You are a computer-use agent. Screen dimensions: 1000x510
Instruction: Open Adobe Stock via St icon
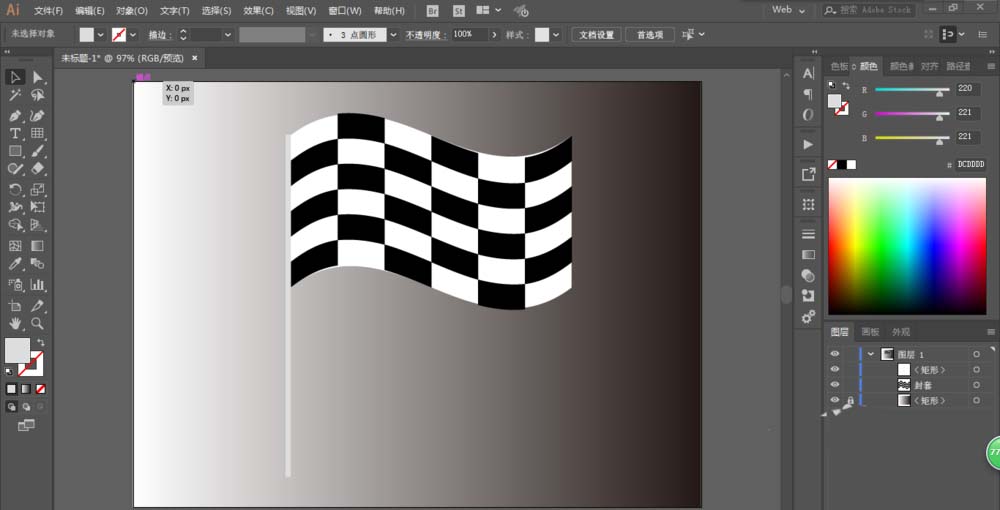coord(459,10)
